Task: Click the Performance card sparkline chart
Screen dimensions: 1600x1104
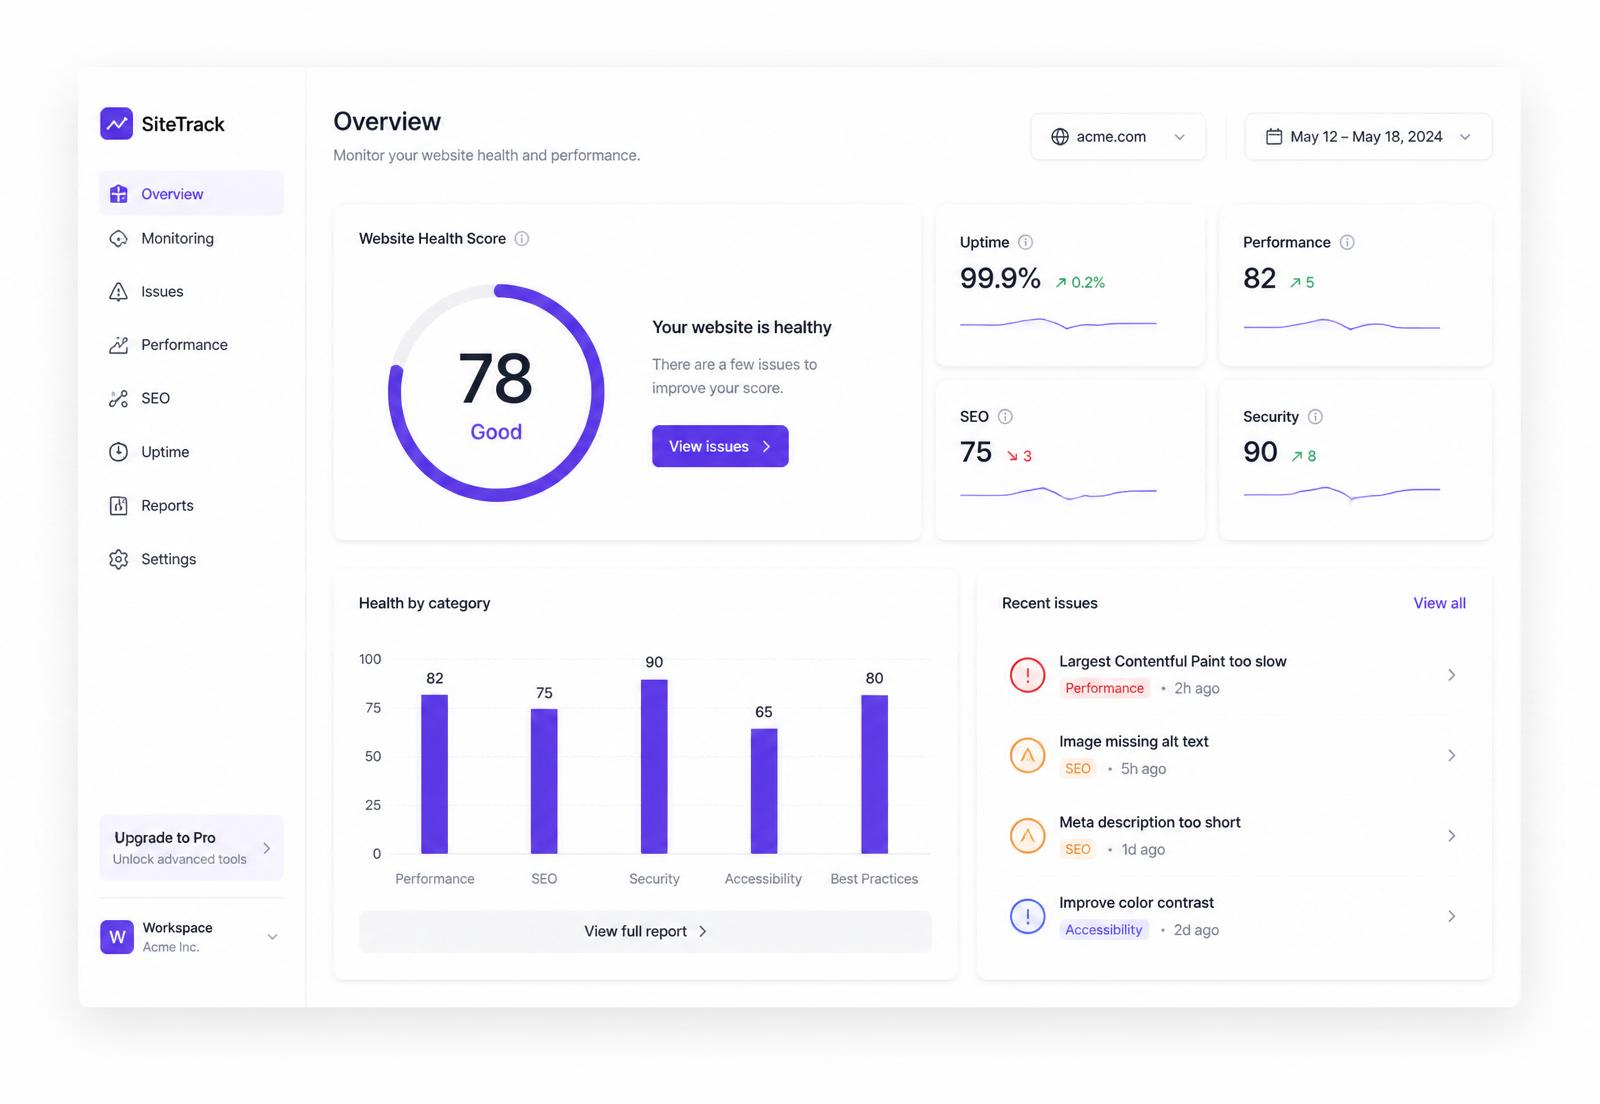Action: pyautogui.click(x=1342, y=325)
